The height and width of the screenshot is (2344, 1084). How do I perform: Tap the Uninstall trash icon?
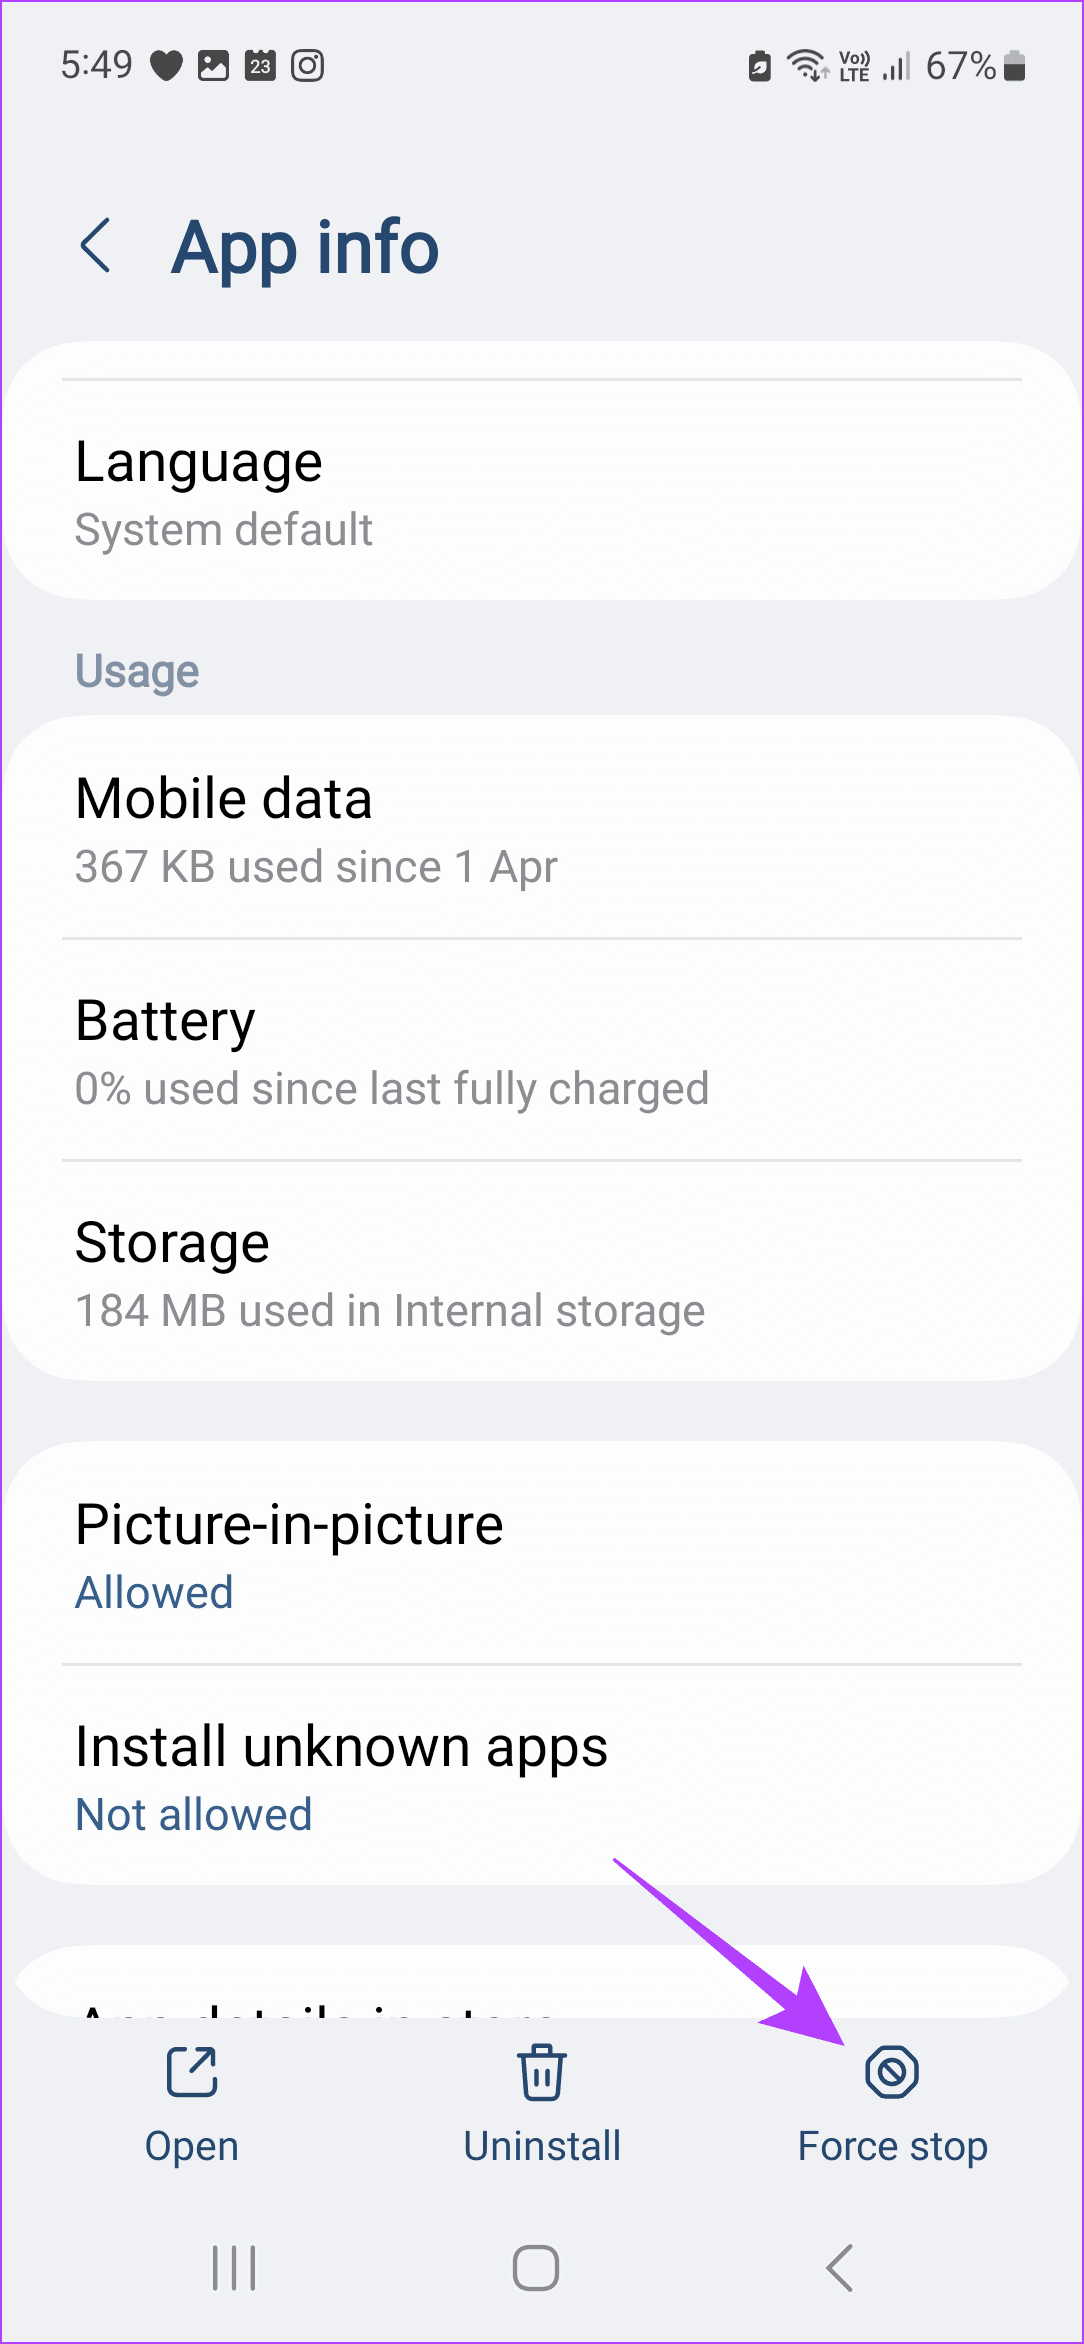(x=541, y=2070)
